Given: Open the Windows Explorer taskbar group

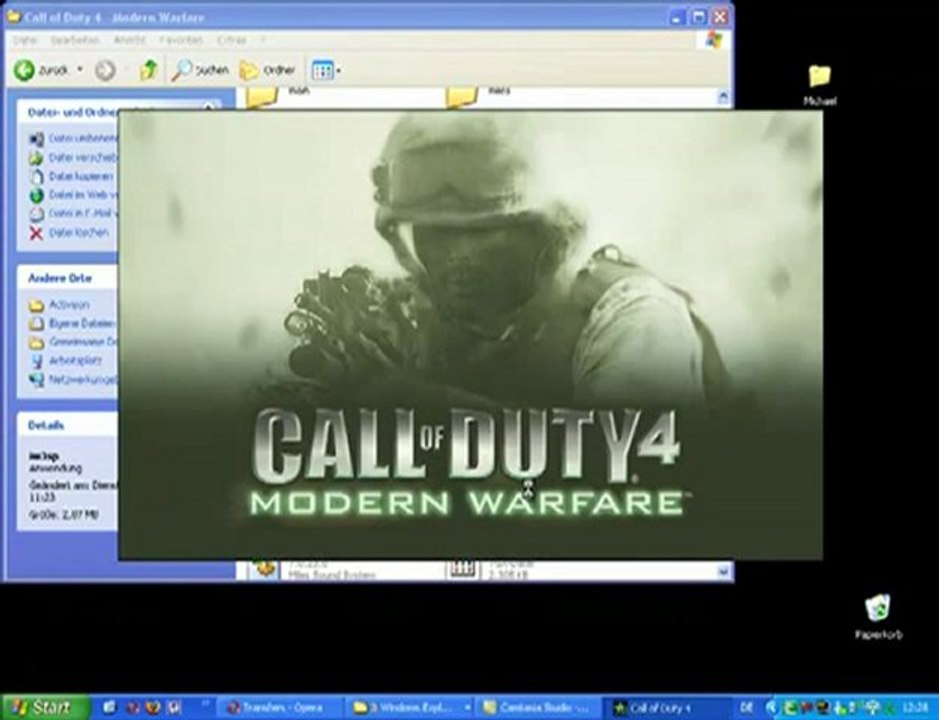Looking at the screenshot, I should coord(411,708).
